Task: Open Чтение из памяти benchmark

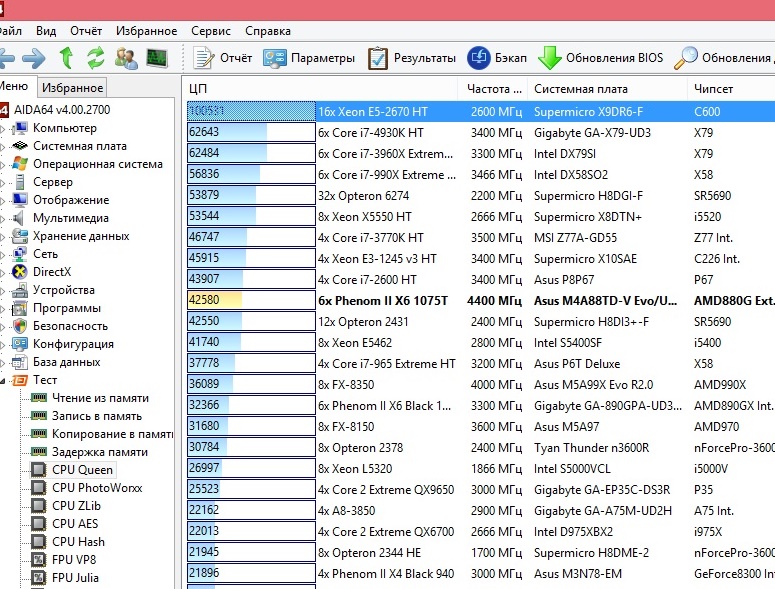Action: coord(100,398)
